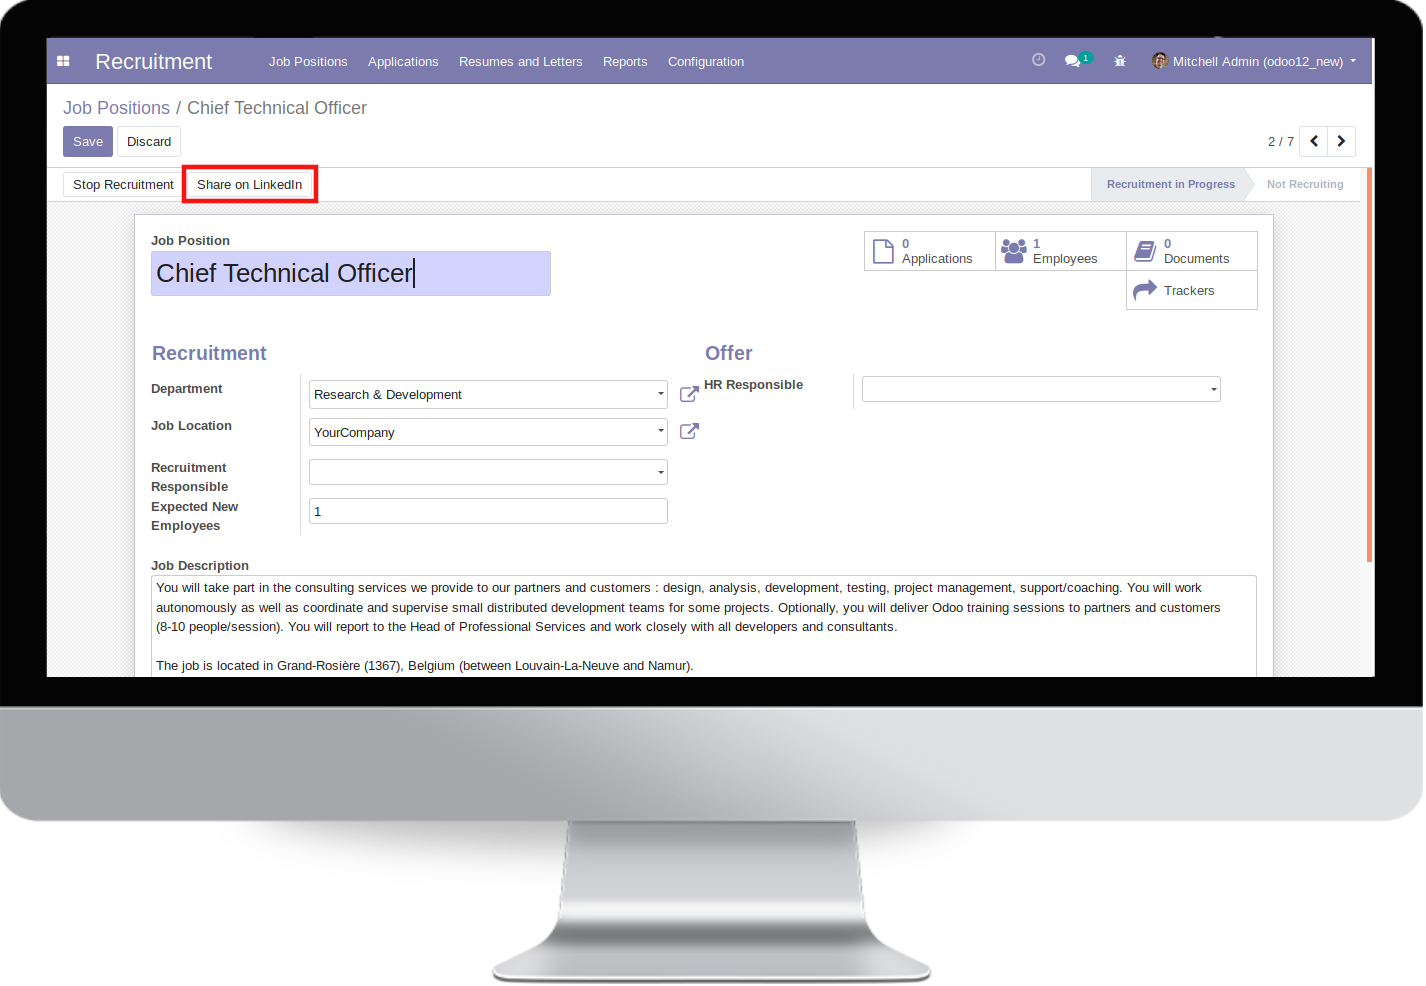This screenshot has width=1426, height=986.
Task: Open Resumes and Letters menu
Action: pos(520,61)
